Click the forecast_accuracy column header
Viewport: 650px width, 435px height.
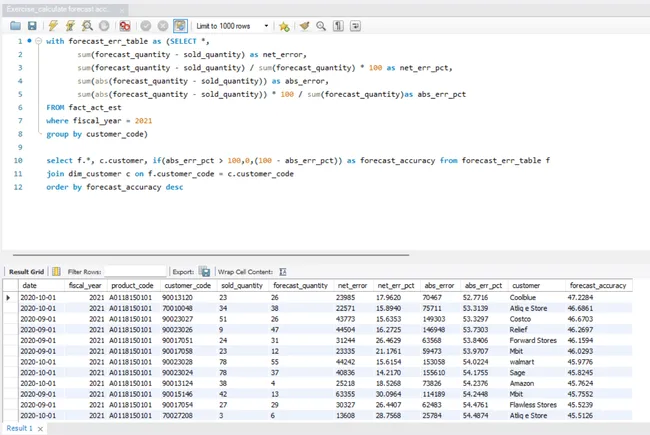[598, 285]
